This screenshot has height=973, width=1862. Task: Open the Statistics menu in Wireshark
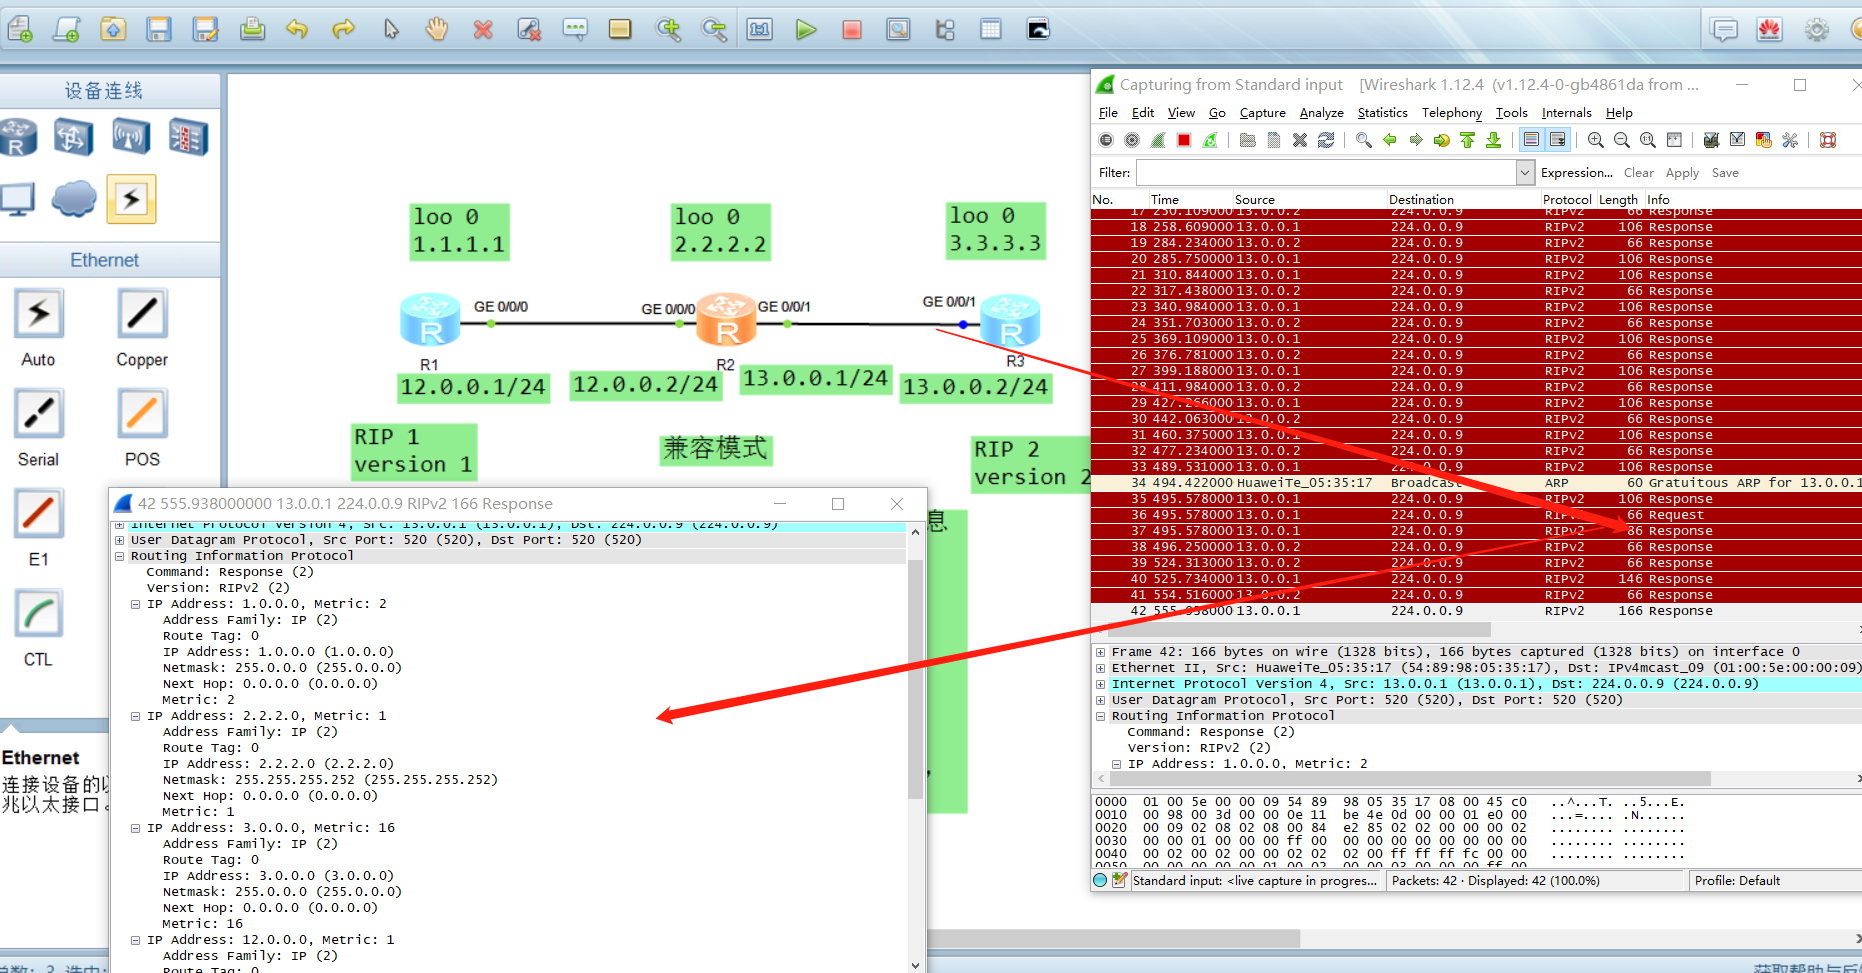1381,112
